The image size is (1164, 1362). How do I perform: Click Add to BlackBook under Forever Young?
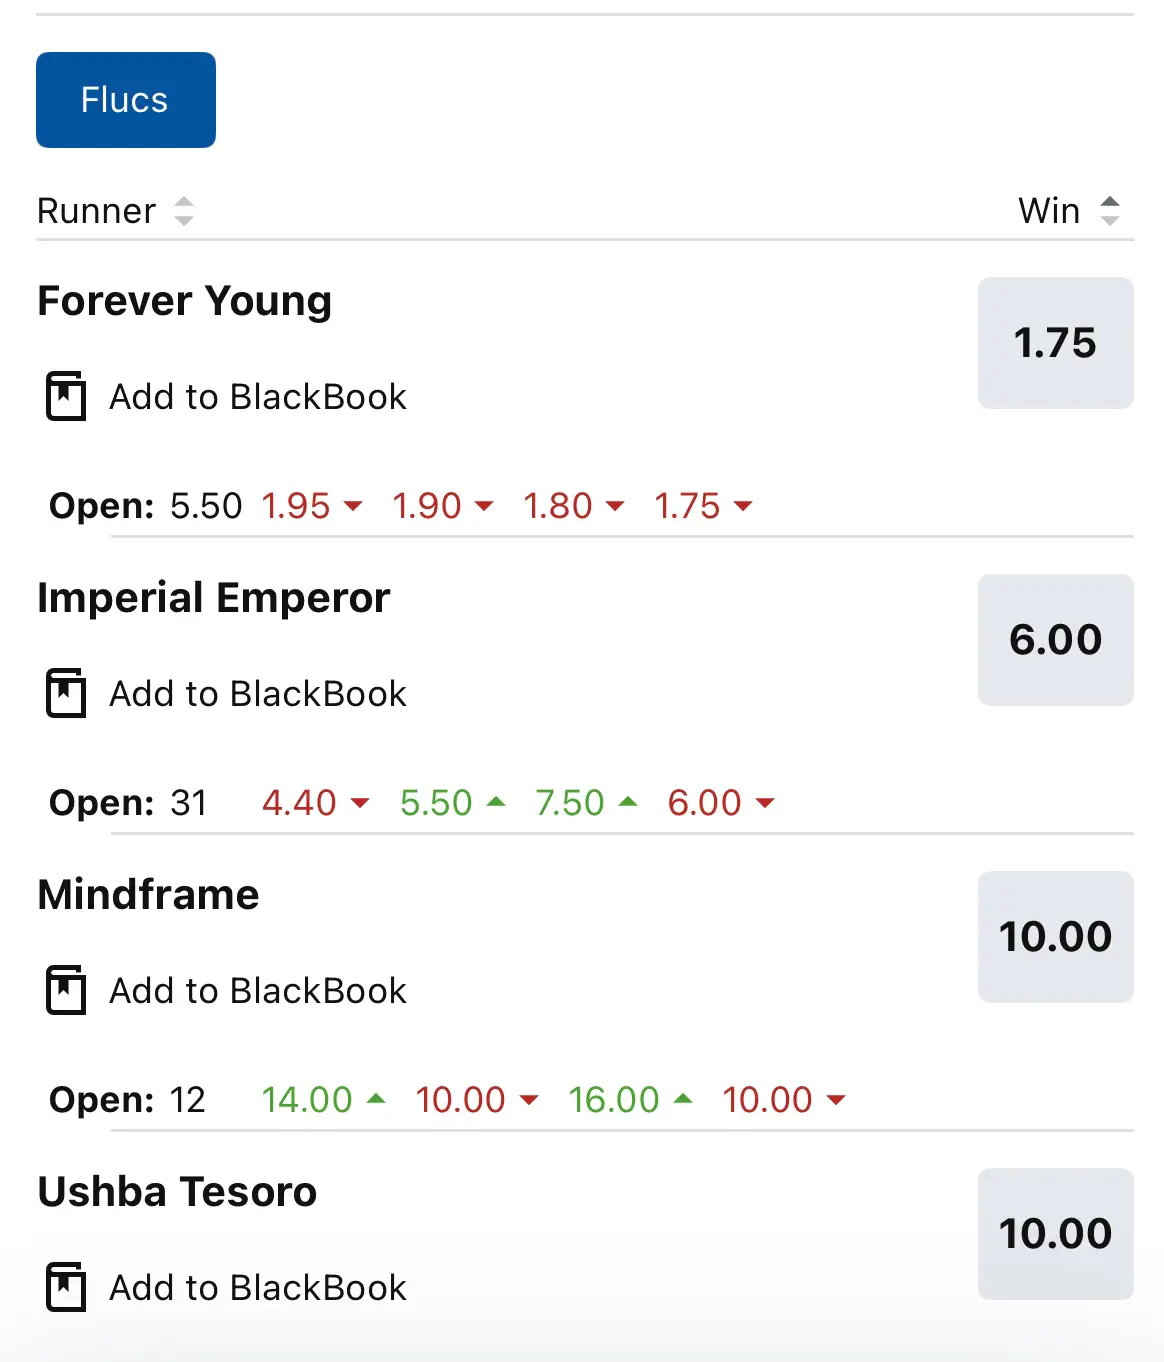(258, 397)
